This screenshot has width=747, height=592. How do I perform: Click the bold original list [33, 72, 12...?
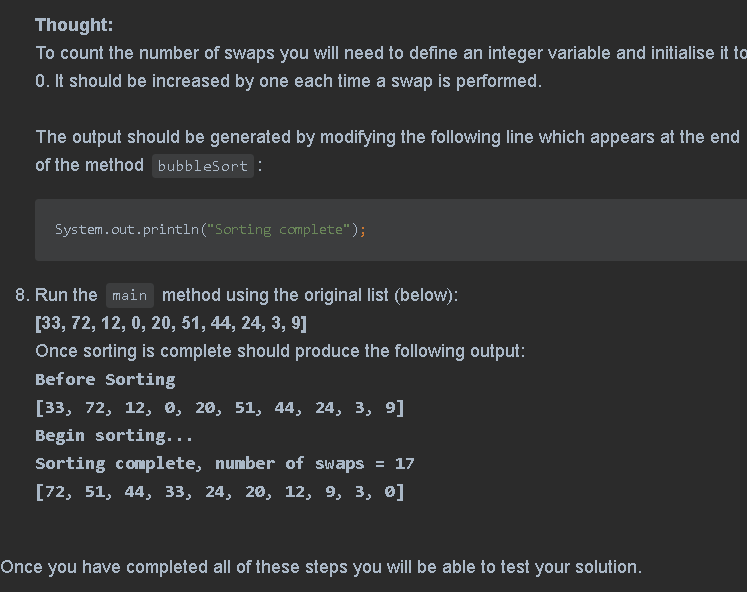pyautogui.click(x=171, y=323)
